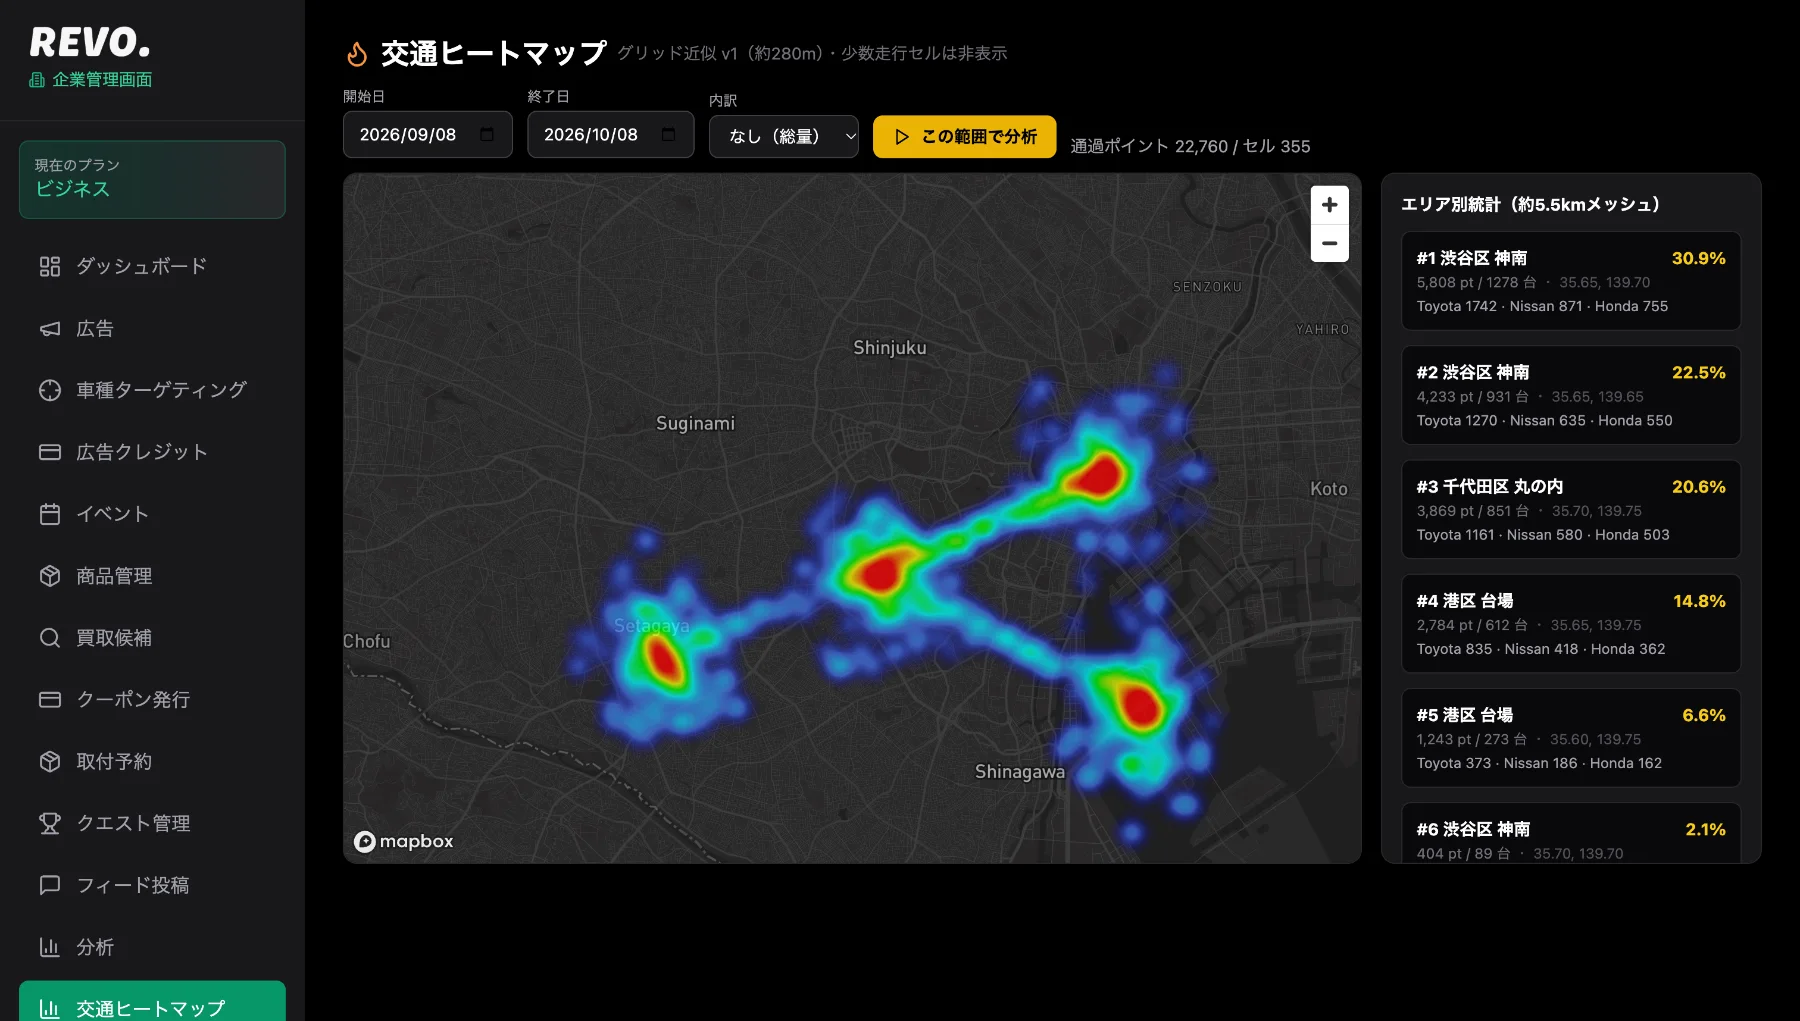Open calendar picker for start date 2026/09/08
Image resolution: width=1800 pixels, height=1021 pixels.
[x=487, y=135]
